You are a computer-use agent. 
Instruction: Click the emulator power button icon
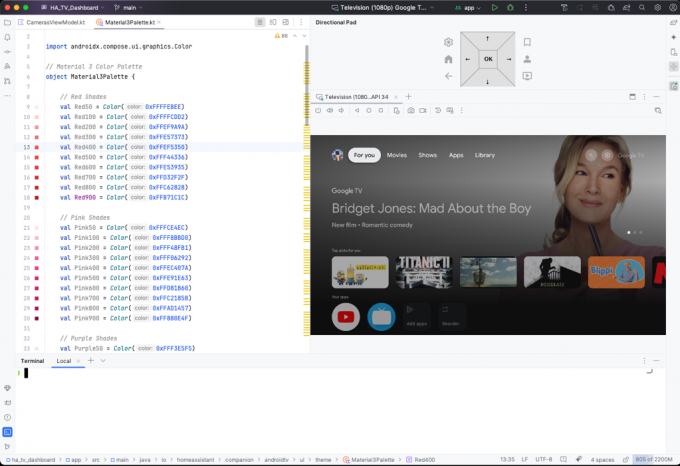pyautogui.click(x=318, y=111)
